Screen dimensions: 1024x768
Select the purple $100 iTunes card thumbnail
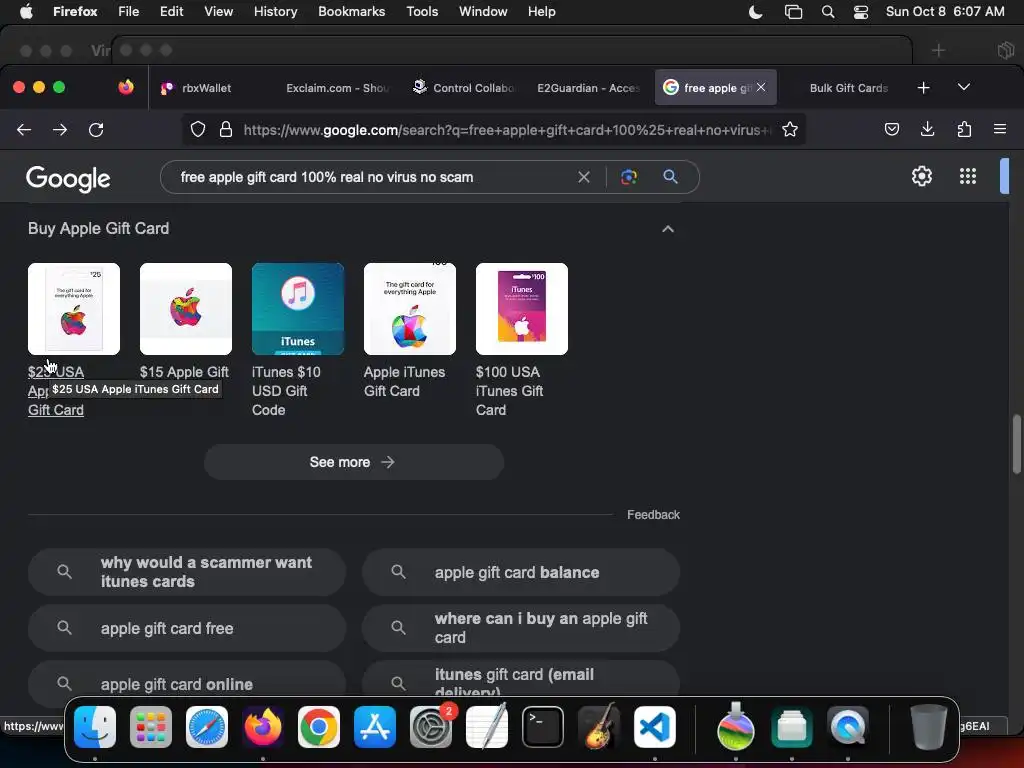[x=522, y=309]
